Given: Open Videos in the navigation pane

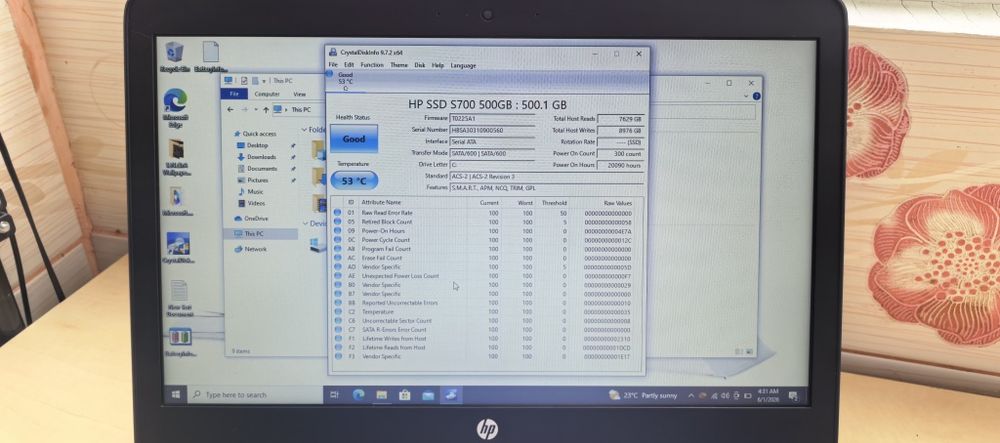Looking at the screenshot, I should pyautogui.click(x=251, y=203).
